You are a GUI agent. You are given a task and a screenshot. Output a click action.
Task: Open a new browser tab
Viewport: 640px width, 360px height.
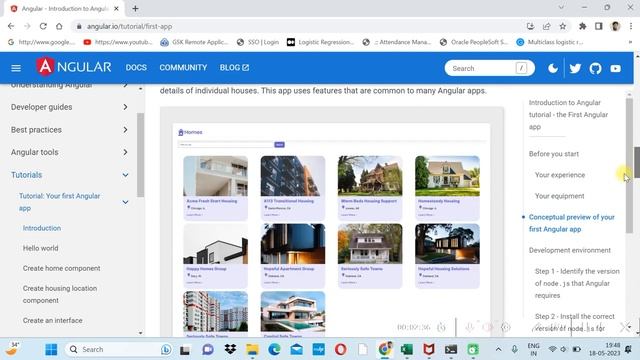[135, 8]
